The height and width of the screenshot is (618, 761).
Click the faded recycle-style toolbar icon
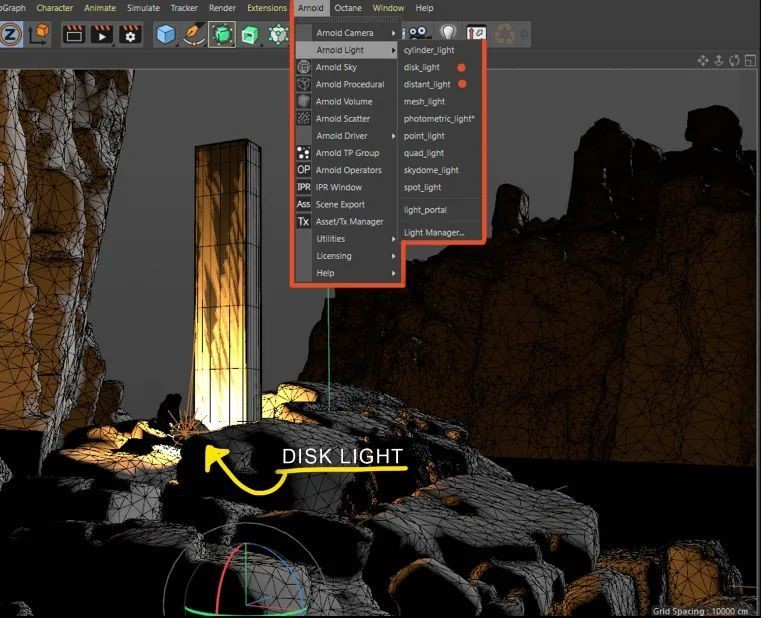505,34
